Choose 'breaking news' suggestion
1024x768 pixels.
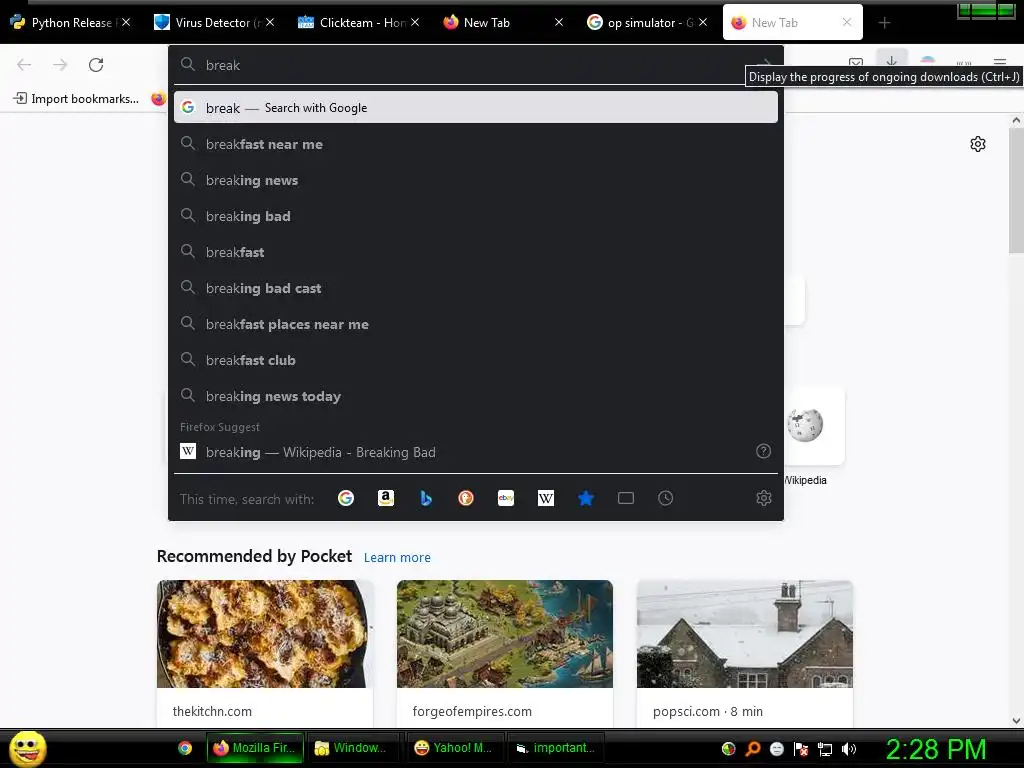[x=475, y=180]
